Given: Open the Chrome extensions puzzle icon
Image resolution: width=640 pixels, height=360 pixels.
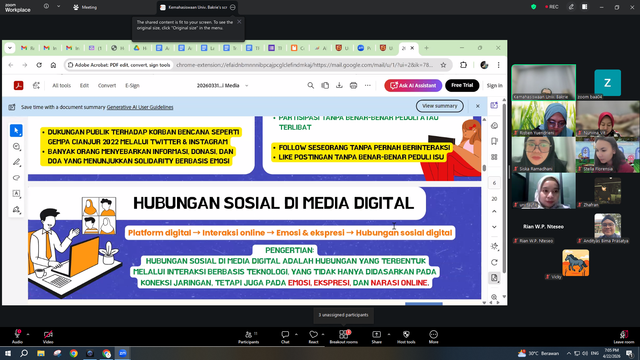Looking at the screenshot, I should pyautogui.click(x=463, y=65).
